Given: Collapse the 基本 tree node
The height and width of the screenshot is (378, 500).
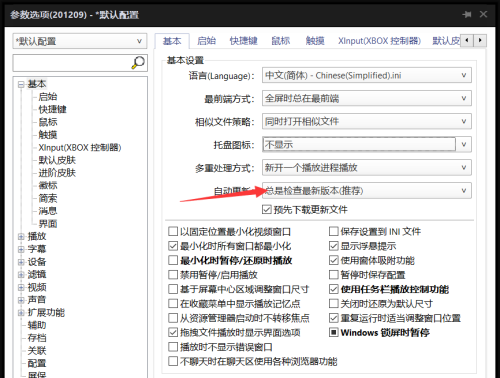Looking at the screenshot, I should (x=21, y=84).
